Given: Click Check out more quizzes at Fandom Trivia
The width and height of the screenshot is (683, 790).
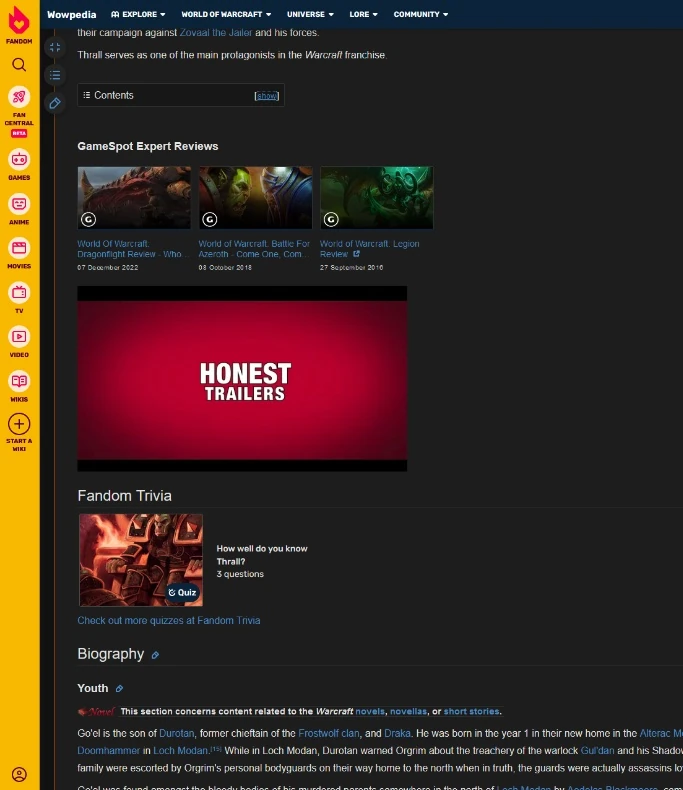Looking at the screenshot, I should coord(169,620).
